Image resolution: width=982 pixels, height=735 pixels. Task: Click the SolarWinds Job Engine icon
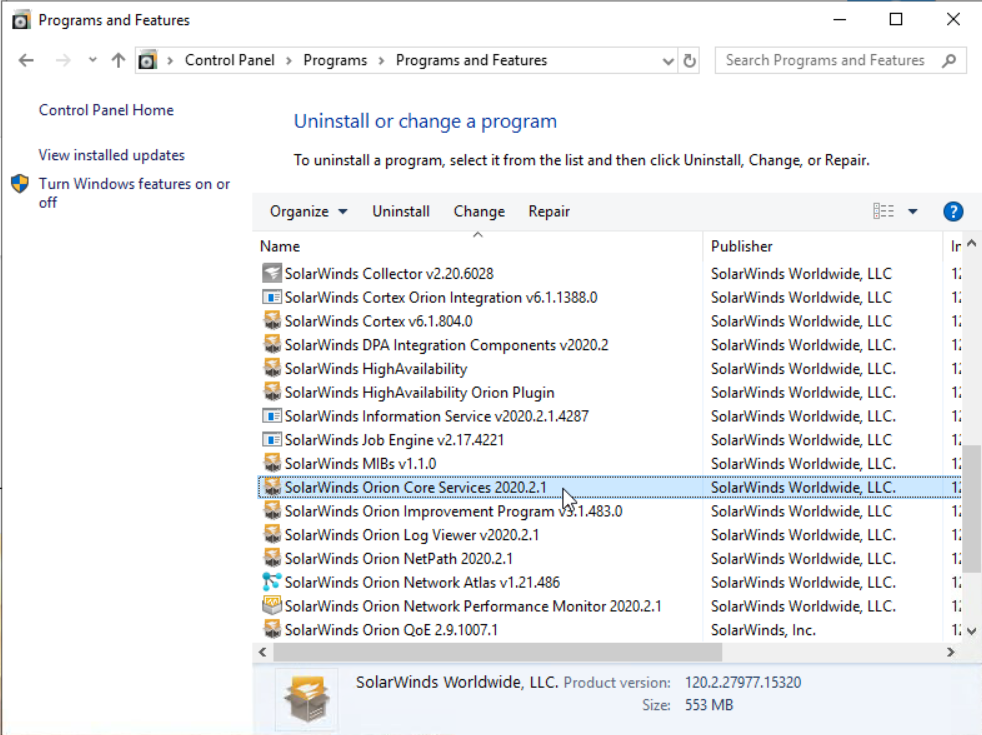(271, 440)
